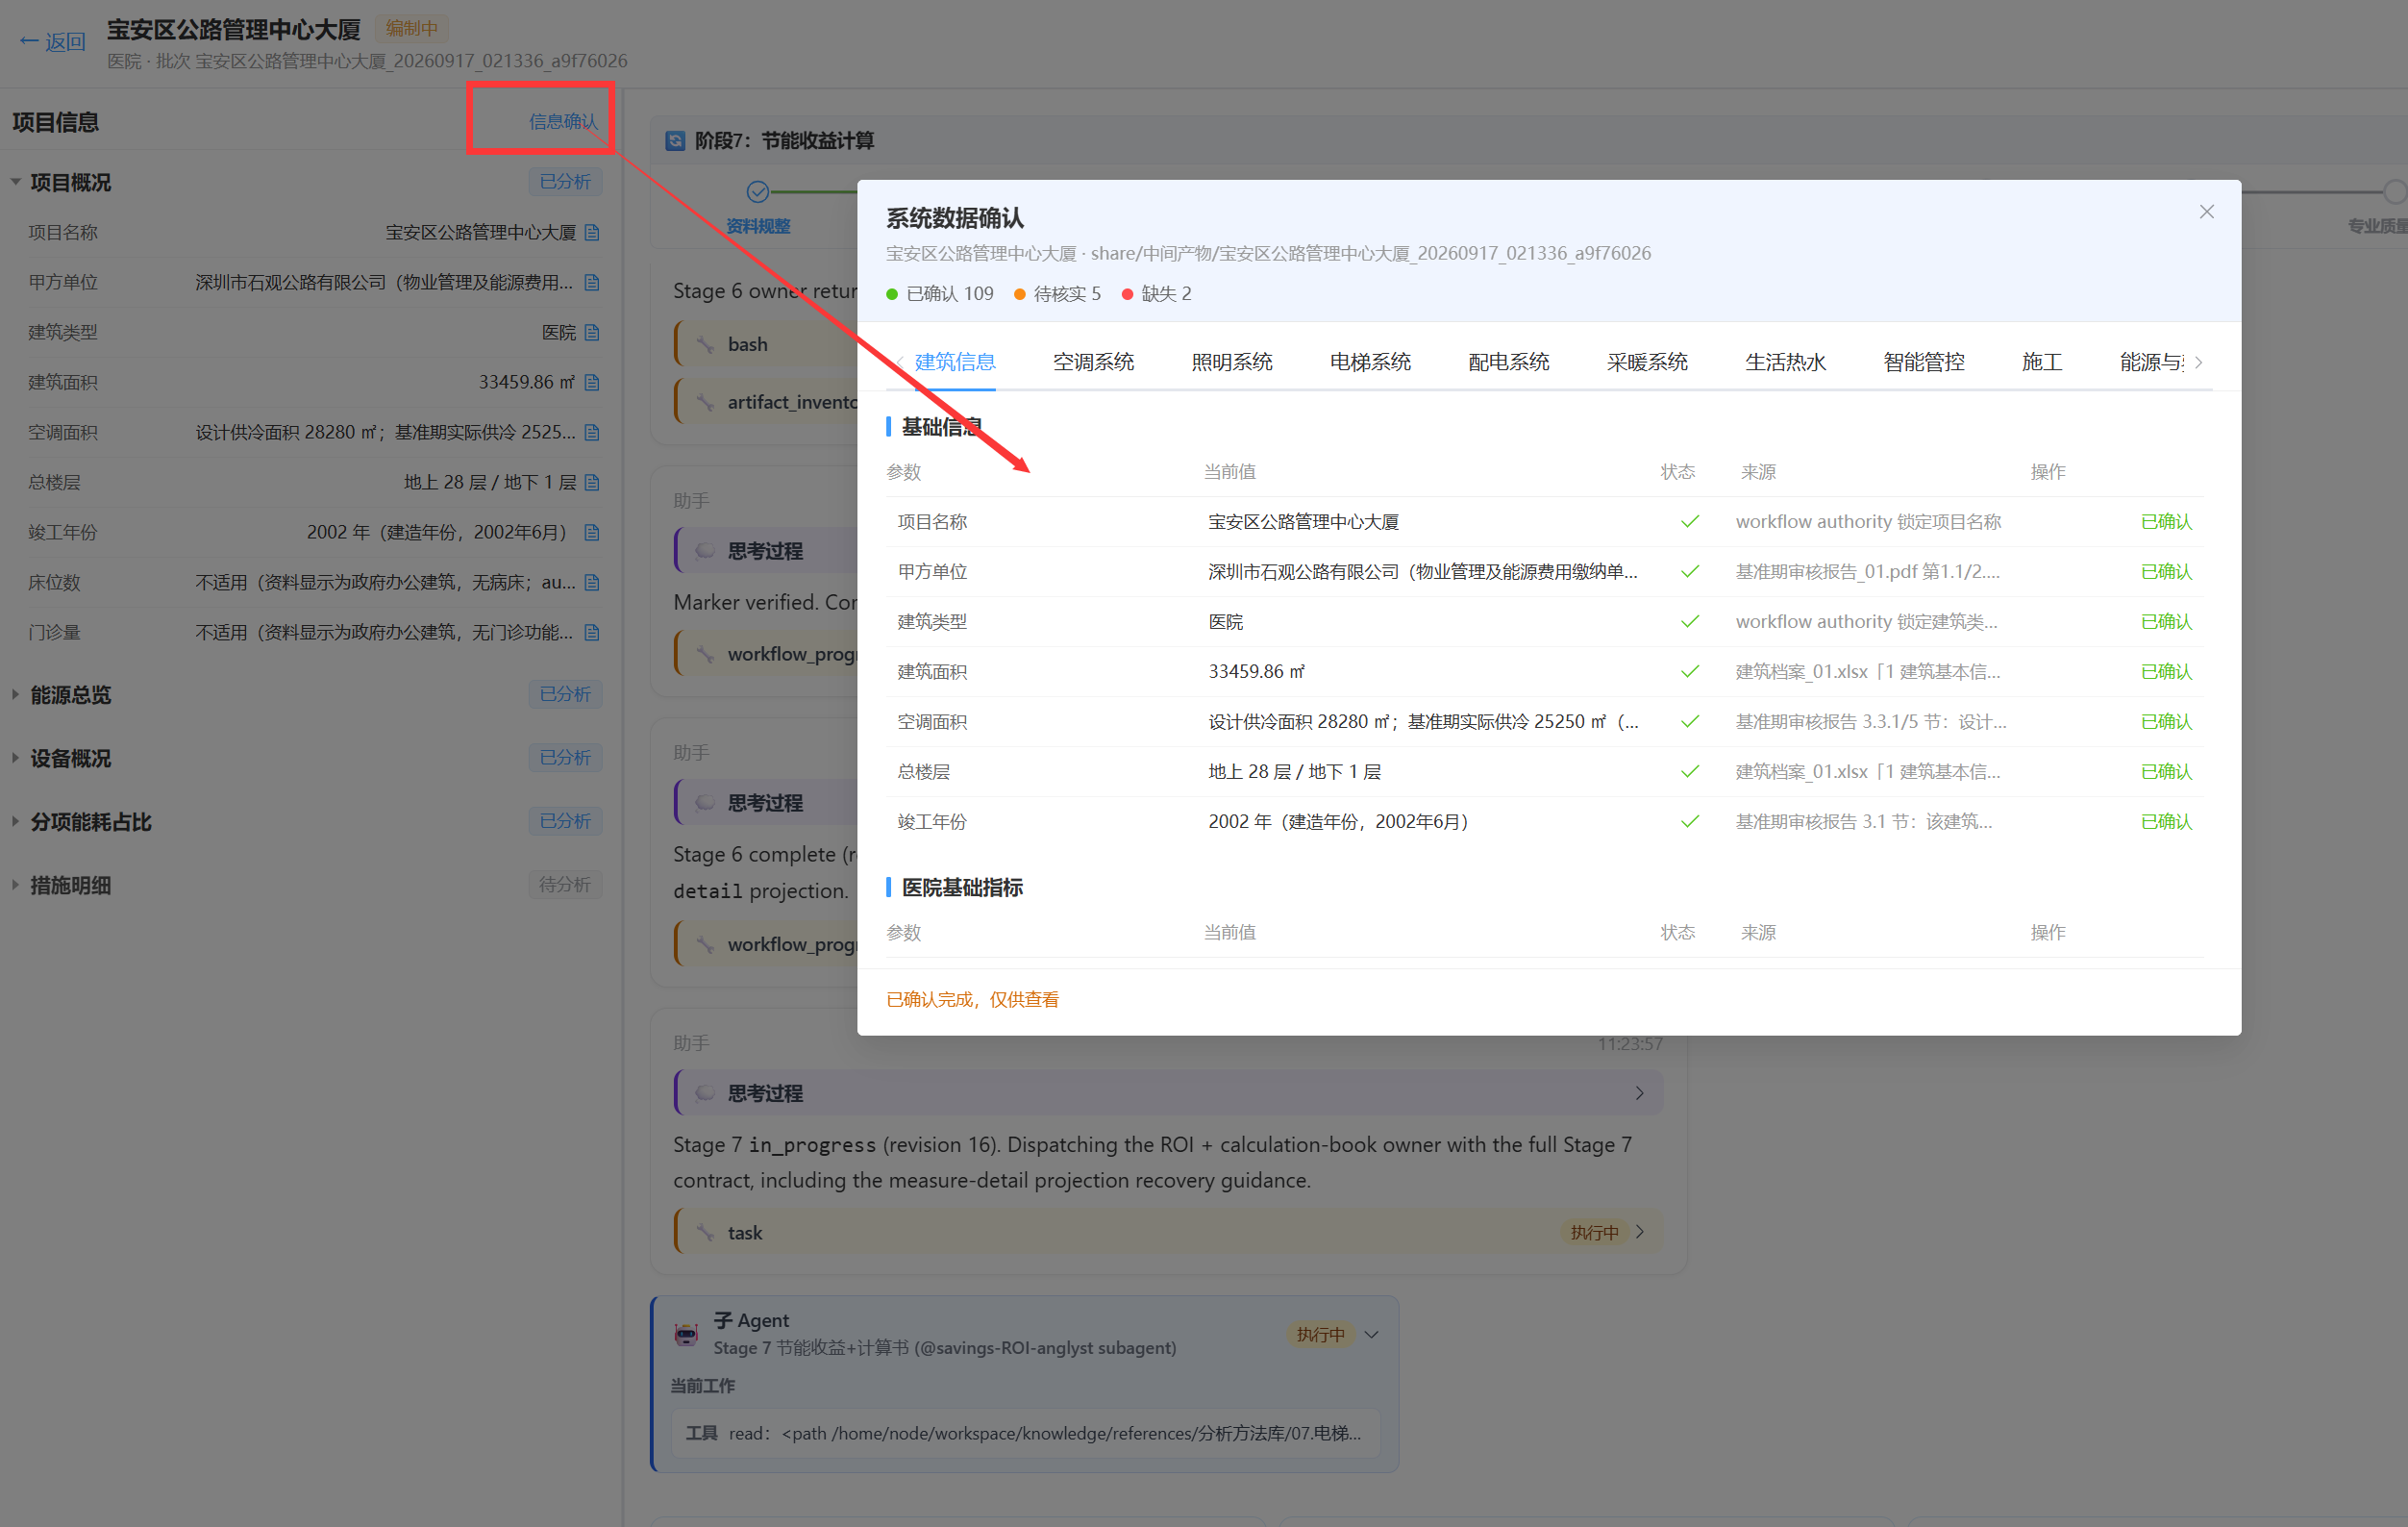
Task: Click the bash tool row
Action: pyautogui.click(x=766, y=344)
